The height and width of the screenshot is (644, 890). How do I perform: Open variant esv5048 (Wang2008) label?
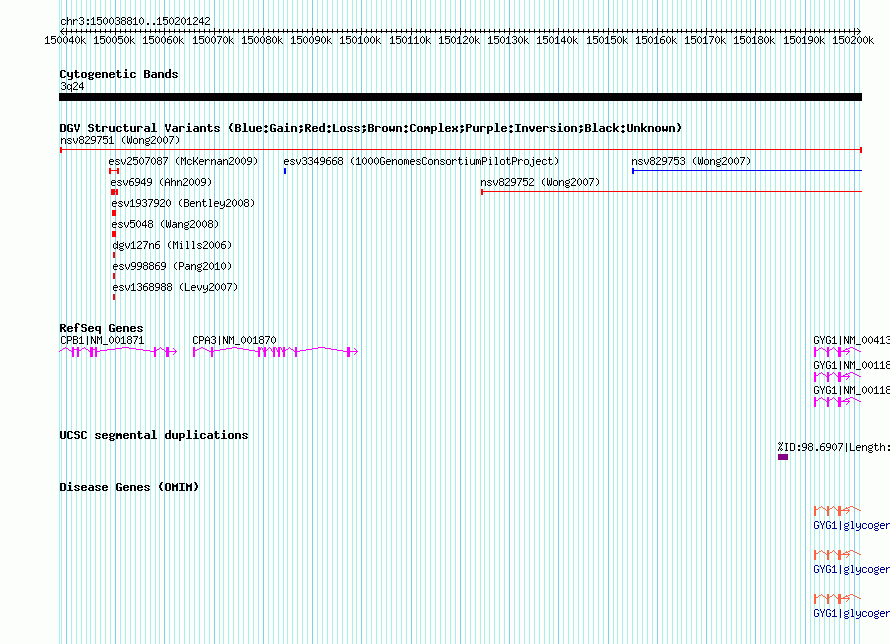(x=165, y=224)
